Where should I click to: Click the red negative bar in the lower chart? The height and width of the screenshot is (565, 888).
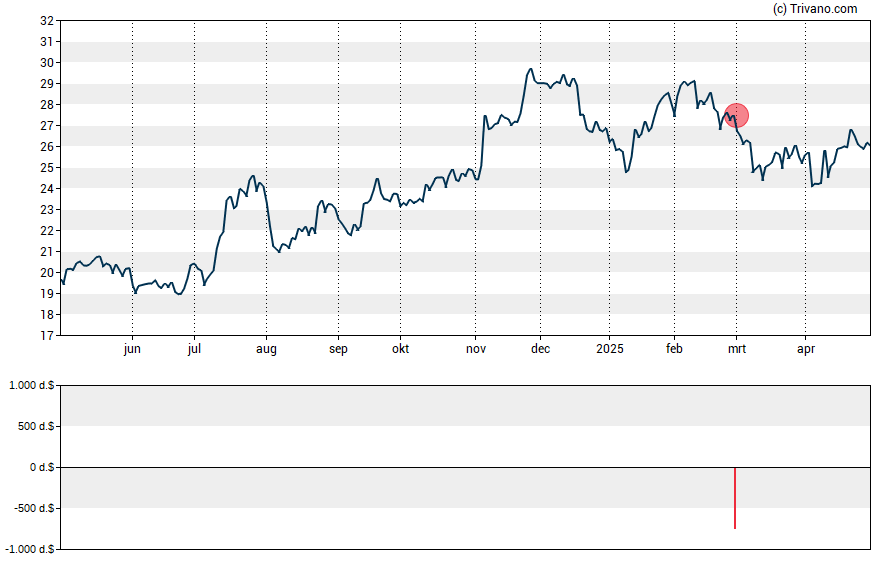pos(735,498)
